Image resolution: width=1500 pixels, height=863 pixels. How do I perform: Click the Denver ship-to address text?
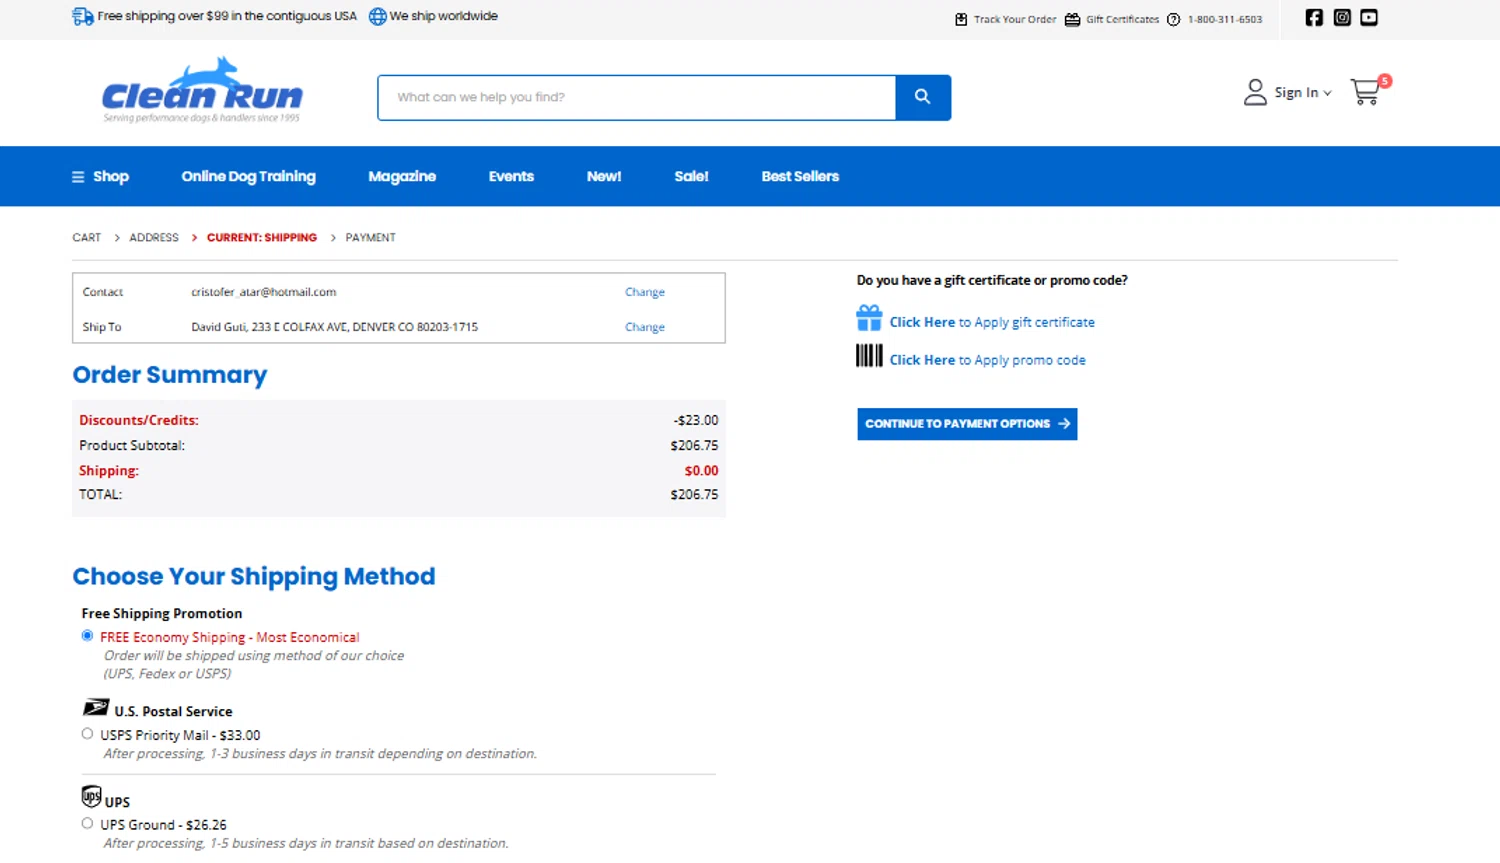tap(334, 327)
